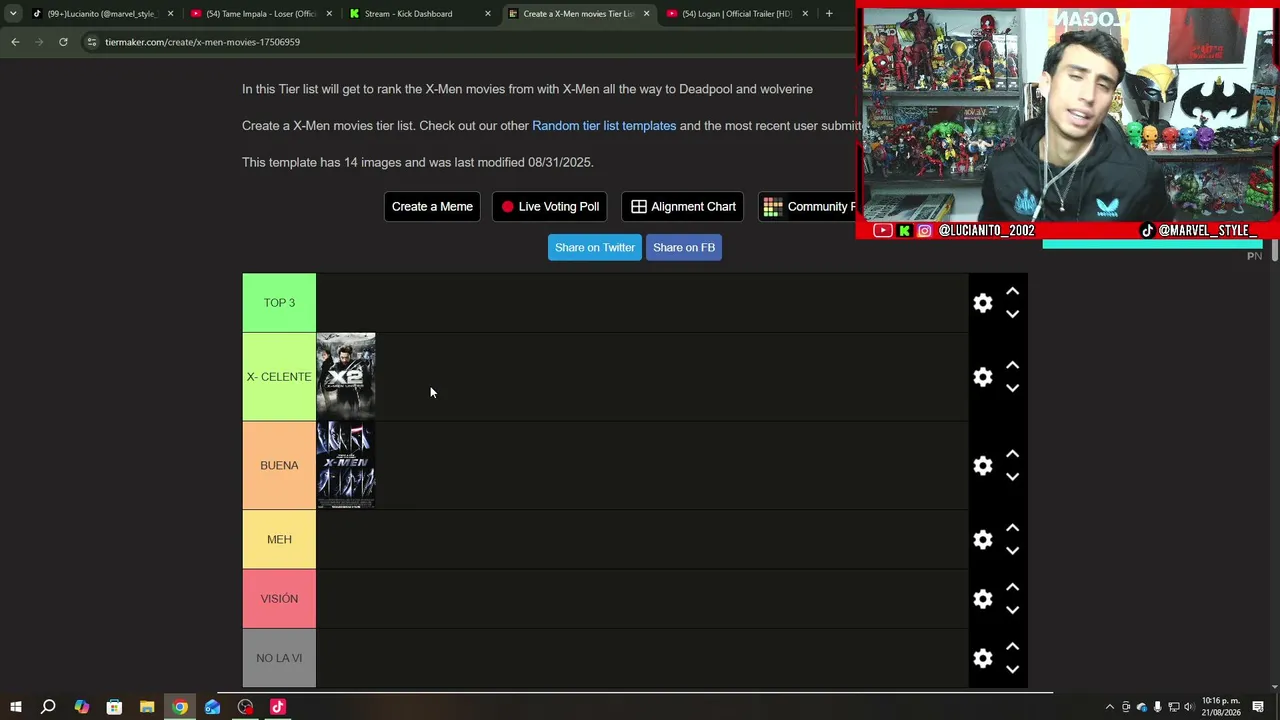Open the Windows notification center
The image size is (1280, 720).
click(1258, 707)
